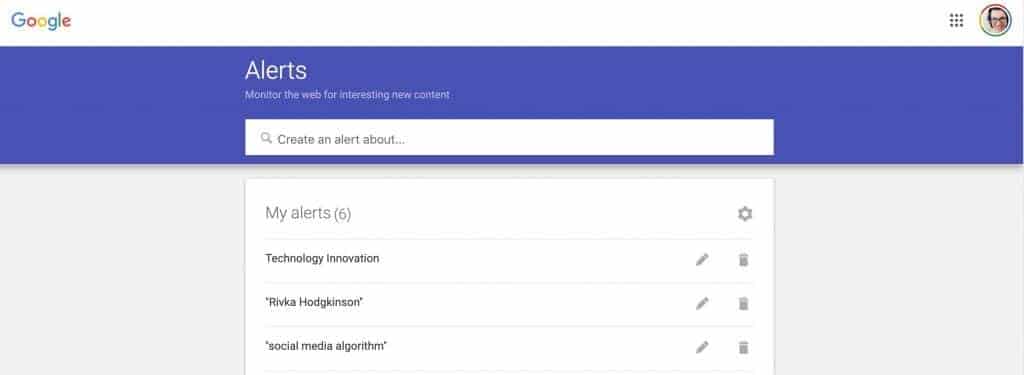Screen dimensions: 1024x375
Task: Delete the "Rivka Hodgkinson" alert
Action: [743, 304]
